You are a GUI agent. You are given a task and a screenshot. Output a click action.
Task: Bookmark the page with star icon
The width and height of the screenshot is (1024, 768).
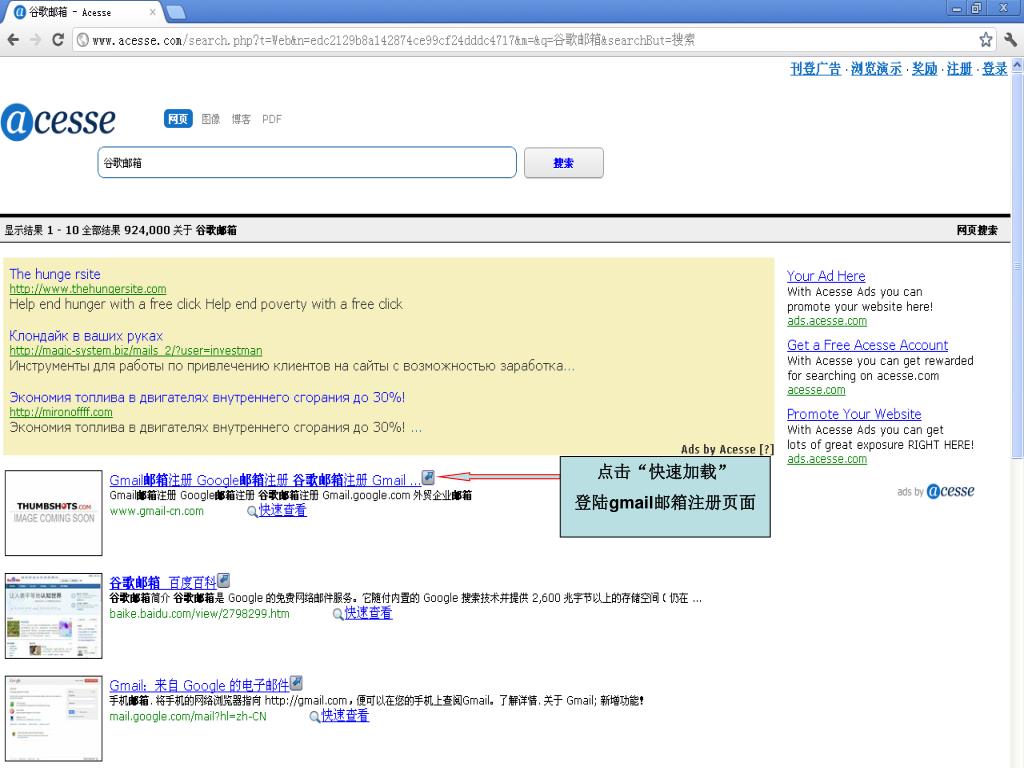pyautogui.click(x=985, y=40)
